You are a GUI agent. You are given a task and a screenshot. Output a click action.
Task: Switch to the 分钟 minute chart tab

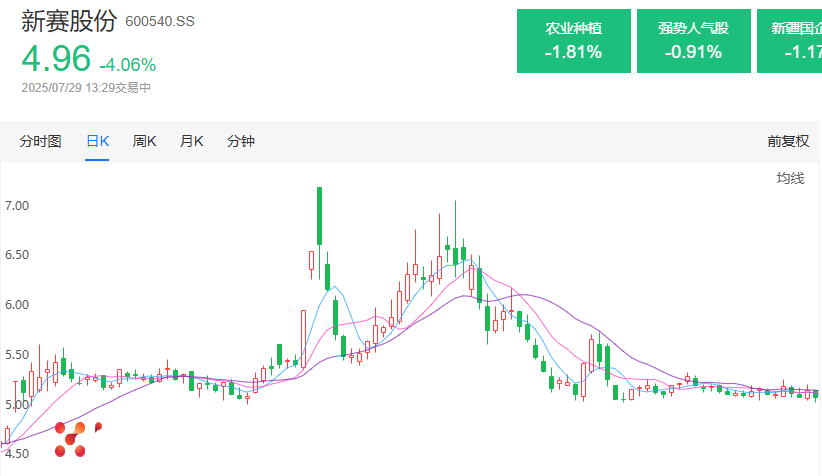coord(241,141)
